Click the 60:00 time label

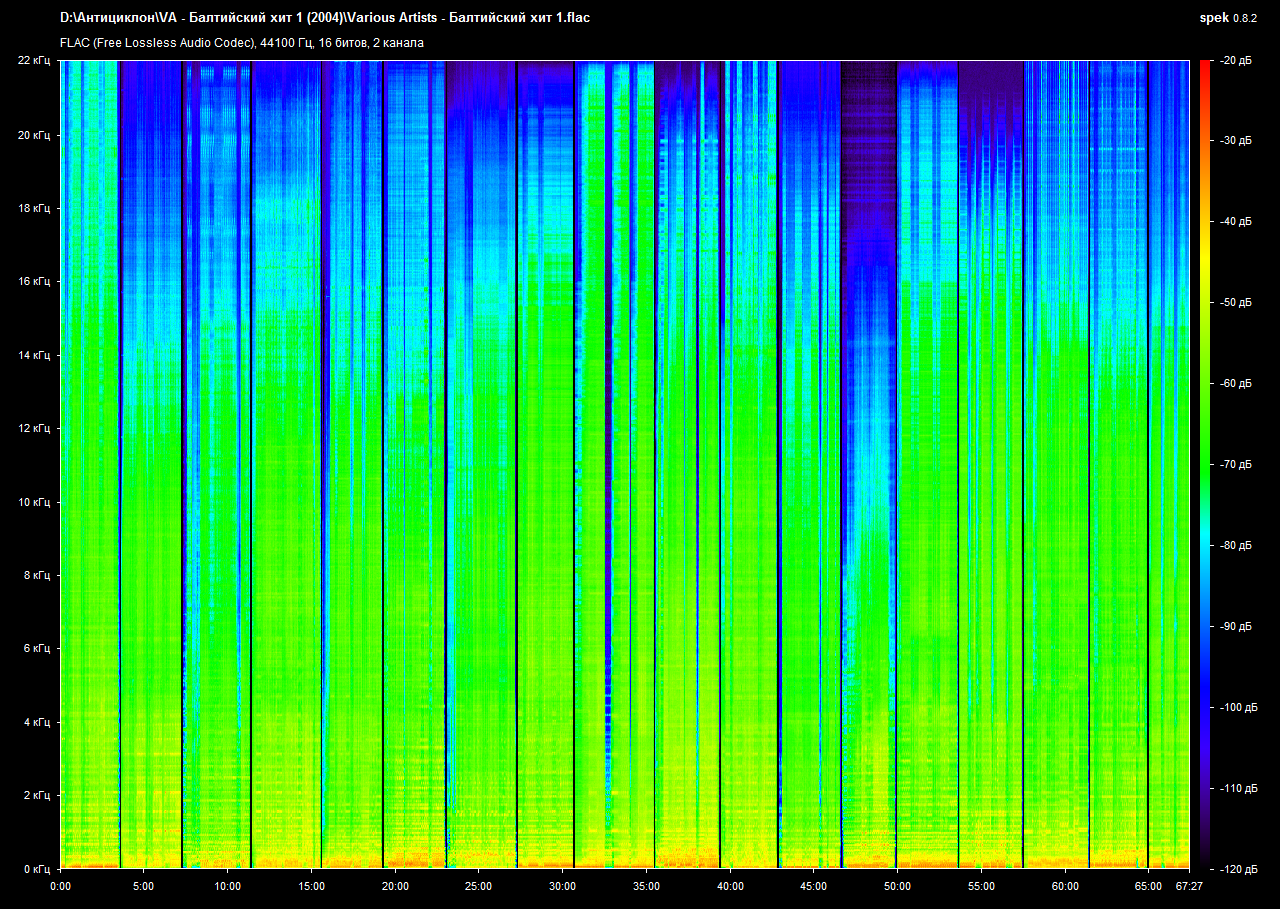pos(1065,886)
